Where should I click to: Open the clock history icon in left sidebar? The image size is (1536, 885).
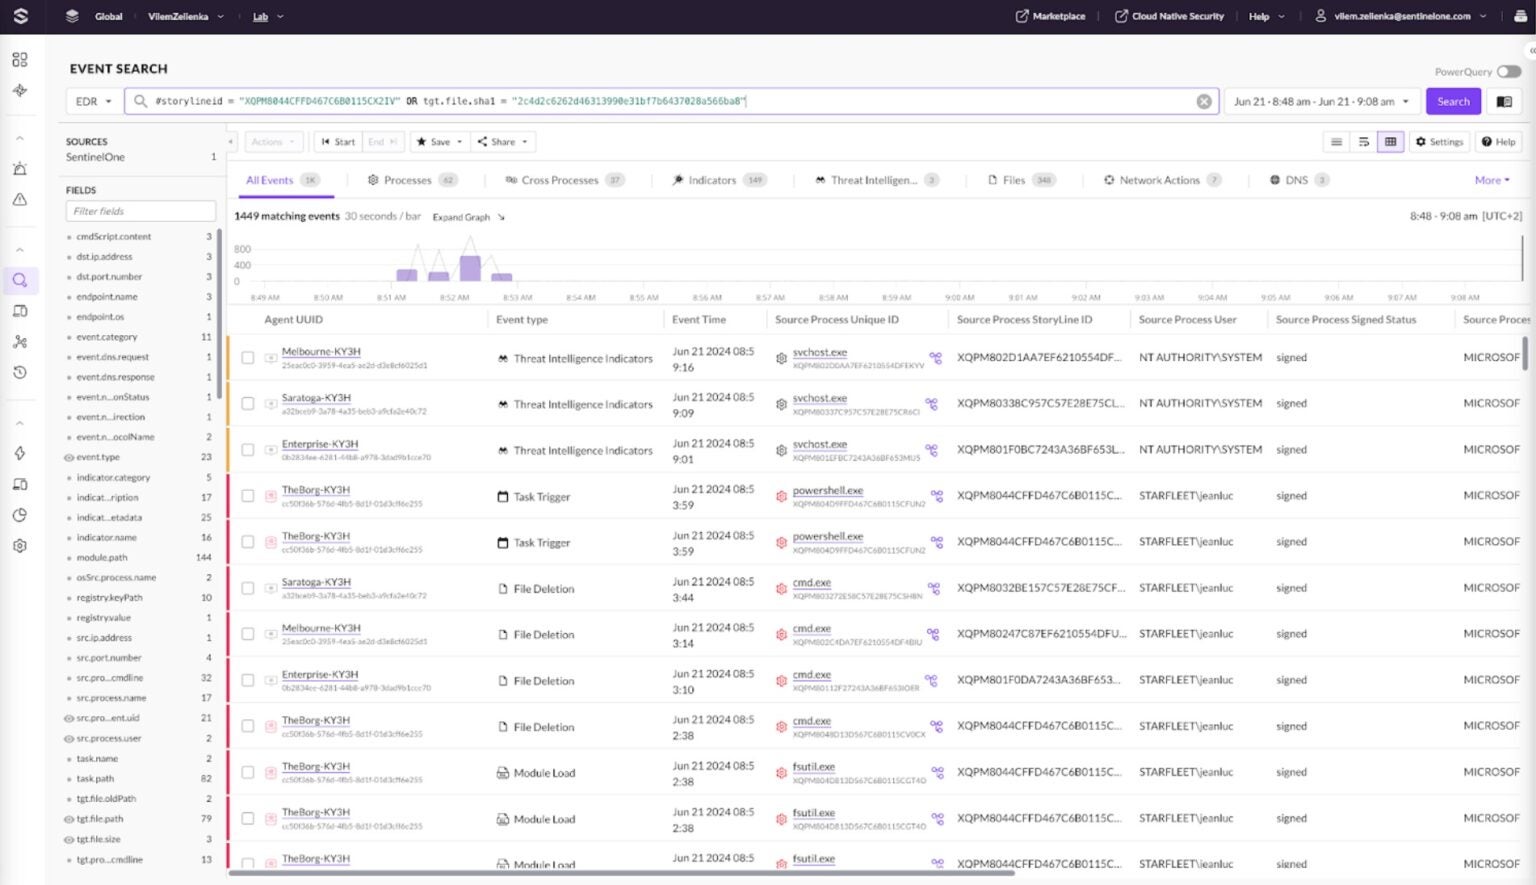pyautogui.click(x=20, y=372)
